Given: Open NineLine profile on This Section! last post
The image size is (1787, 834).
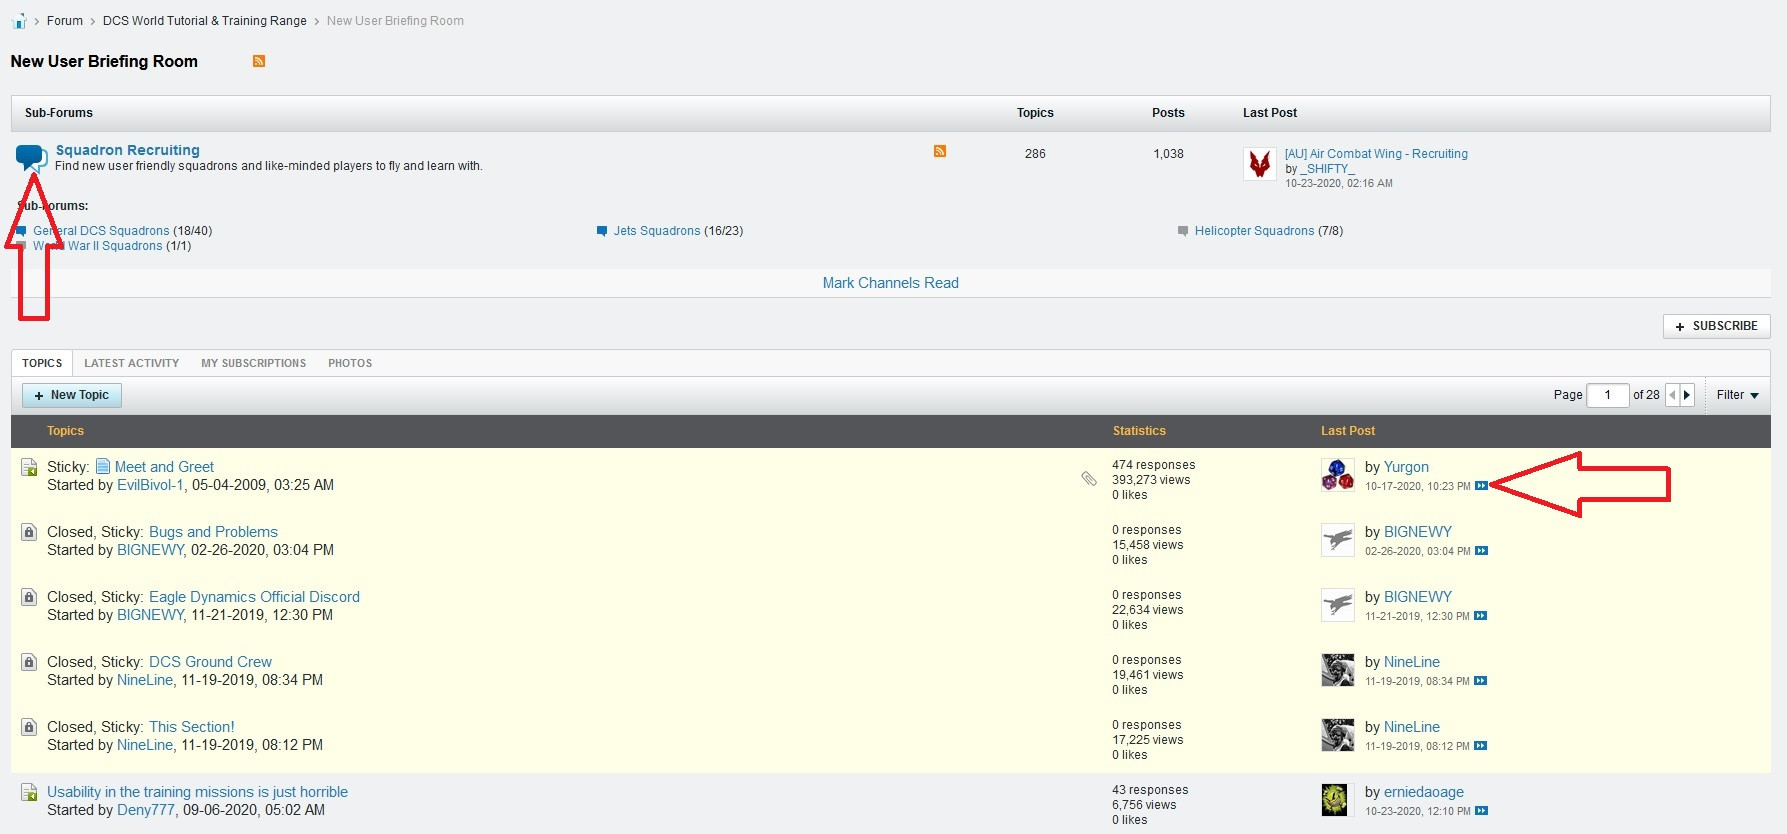Looking at the screenshot, I should 1412,727.
